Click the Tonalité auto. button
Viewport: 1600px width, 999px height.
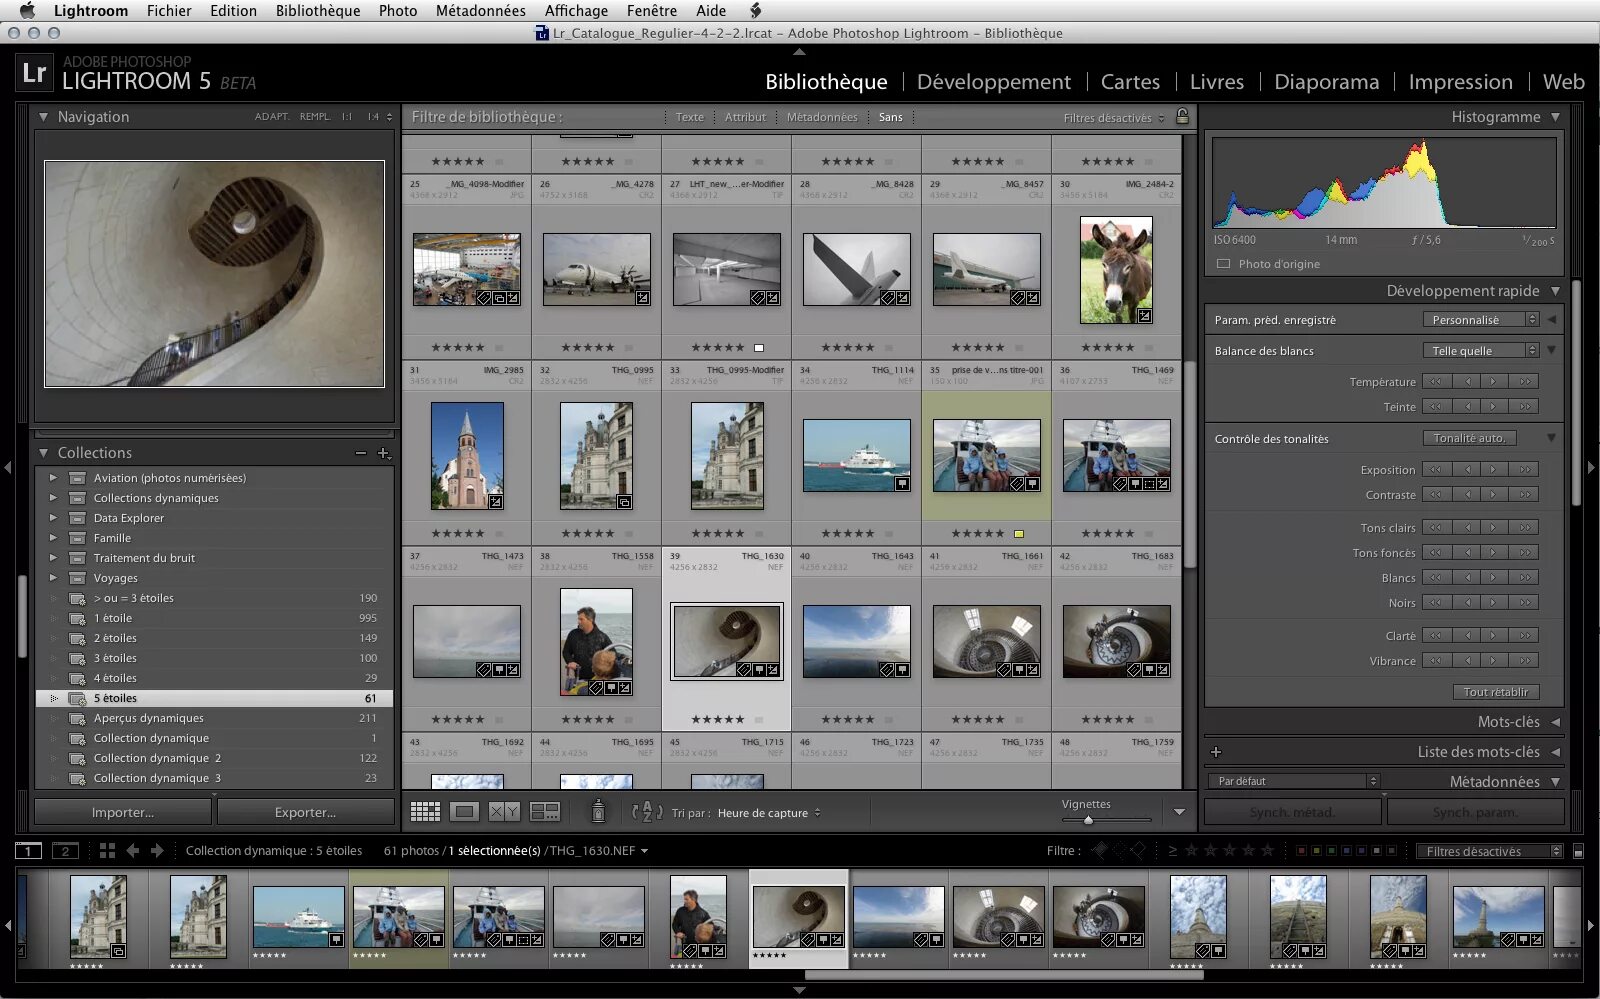1469,438
